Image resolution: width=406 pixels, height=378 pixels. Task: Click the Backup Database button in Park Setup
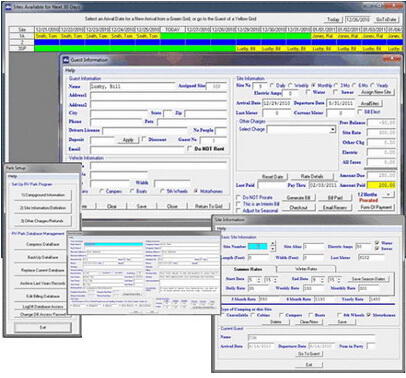(43, 257)
